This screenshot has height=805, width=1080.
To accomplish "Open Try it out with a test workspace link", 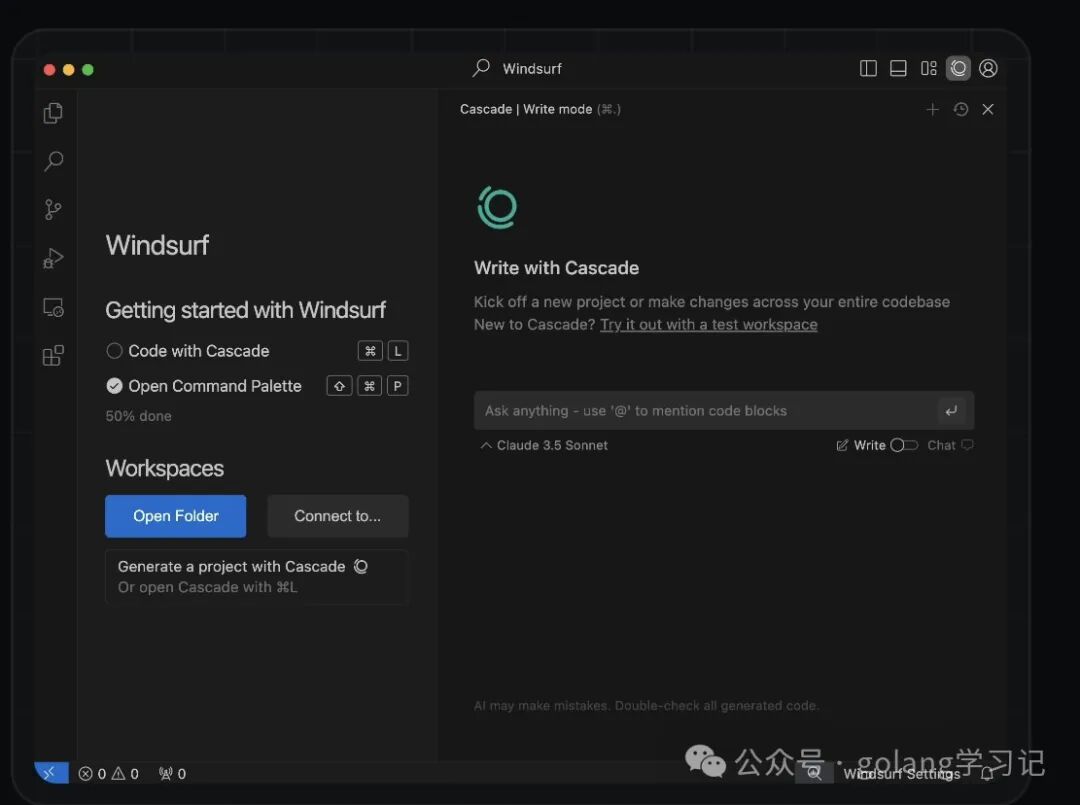I will pos(709,324).
